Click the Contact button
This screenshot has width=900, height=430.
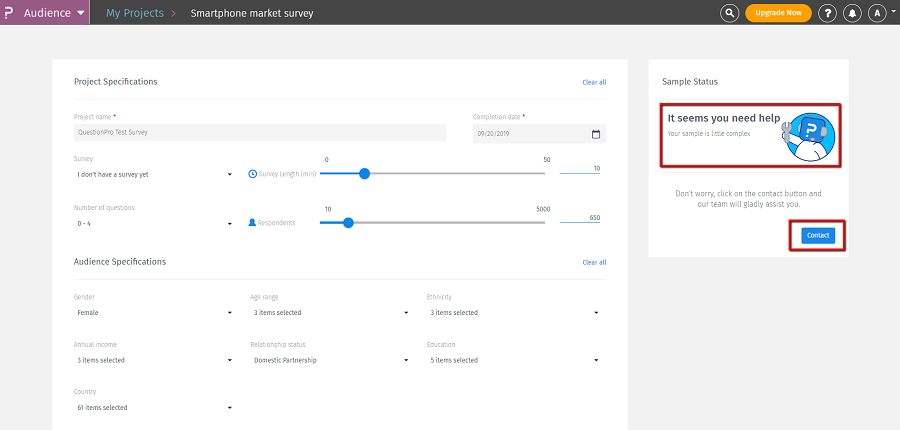pos(818,235)
